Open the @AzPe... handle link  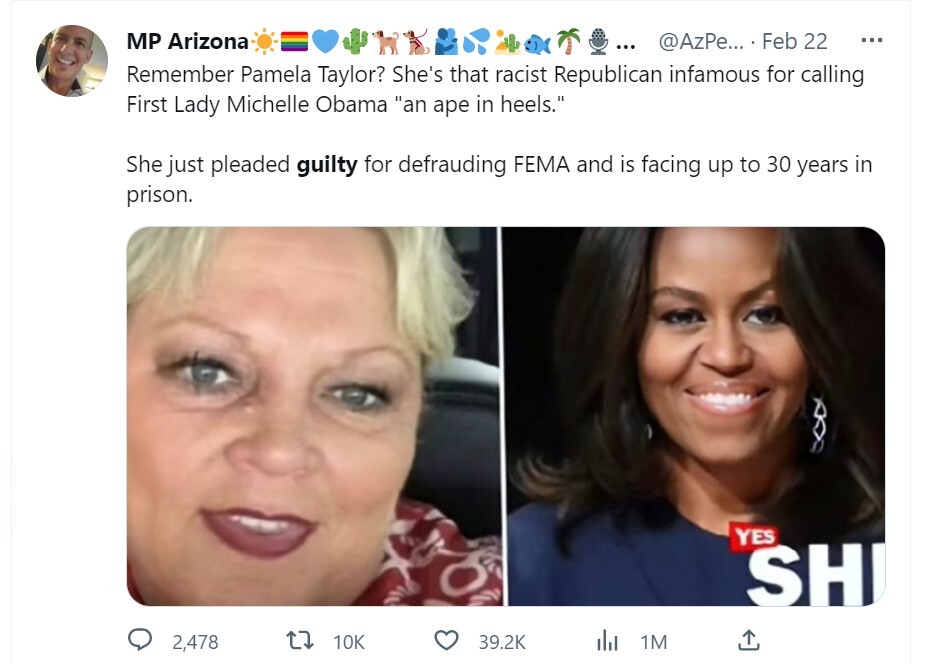pyautogui.click(x=701, y=41)
